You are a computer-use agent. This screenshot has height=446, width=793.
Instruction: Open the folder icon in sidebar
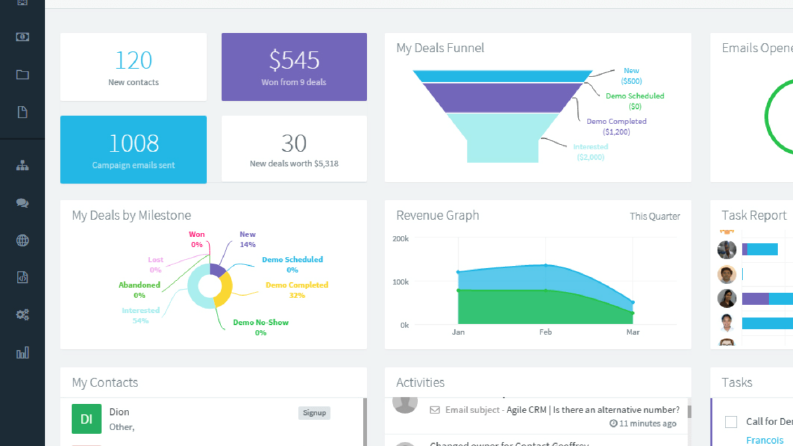pyautogui.click(x=22, y=75)
